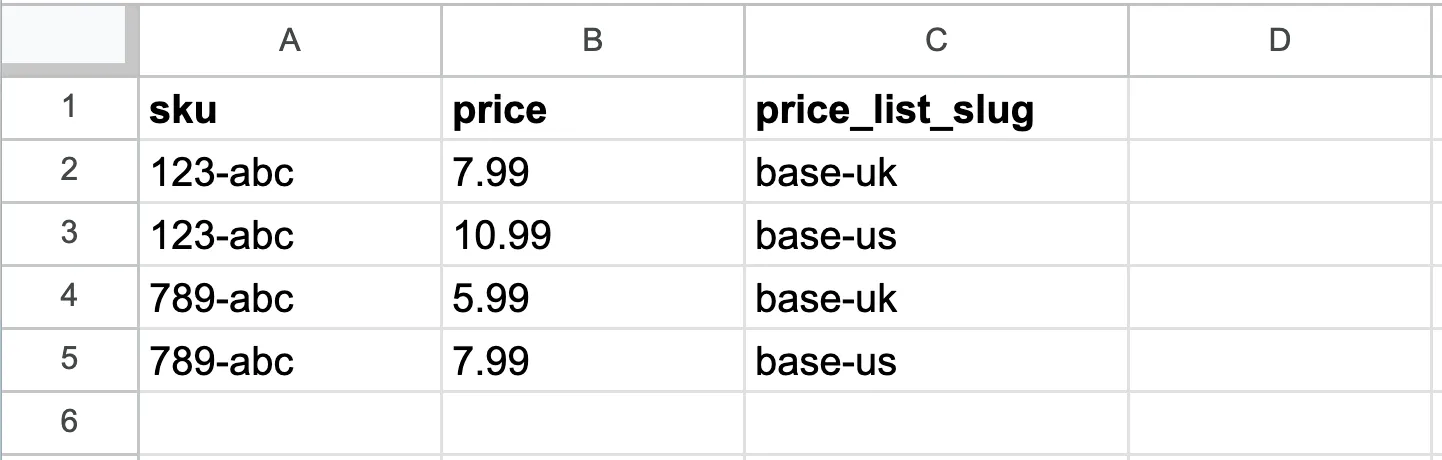Select column A header
1442x460 pixels.
[x=290, y=39]
